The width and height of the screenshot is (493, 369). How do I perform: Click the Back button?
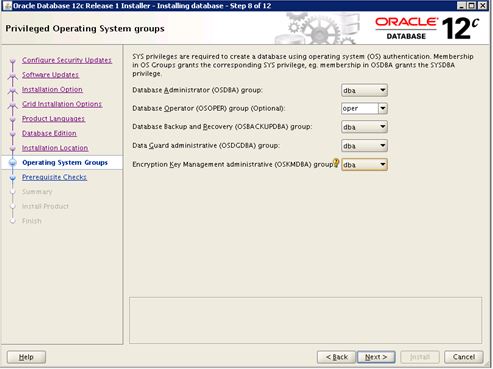[x=337, y=357]
